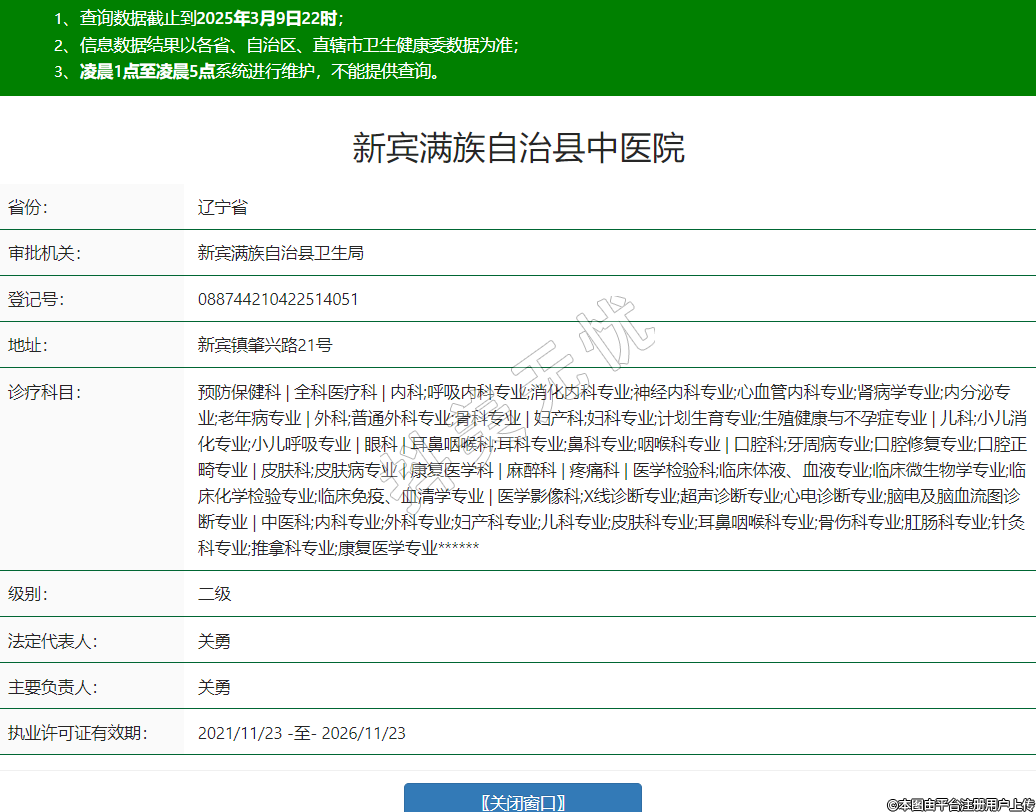The height and width of the screenshot is (812, 1036).
Task: Select registration number 088744210422514051
Action: point(278,300)
